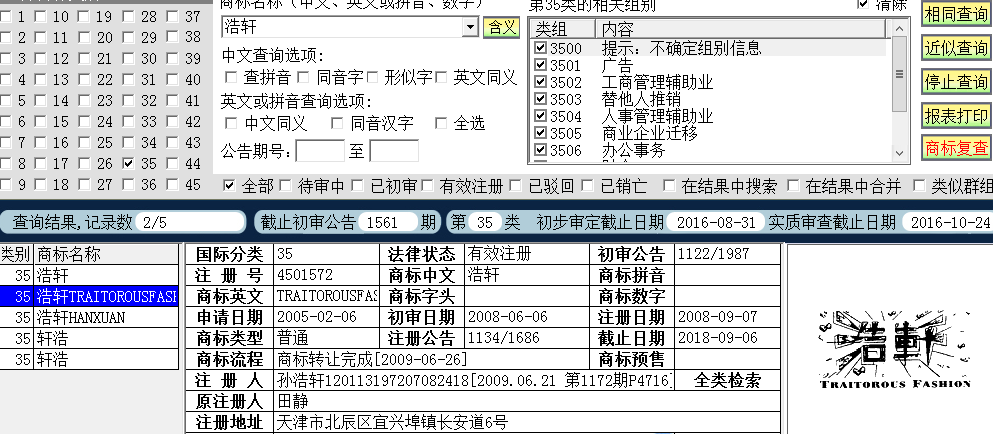The height and width of the screenshot is (434, 993).
Task: Click the record count field 2/5
Action: tap(190, 222)
